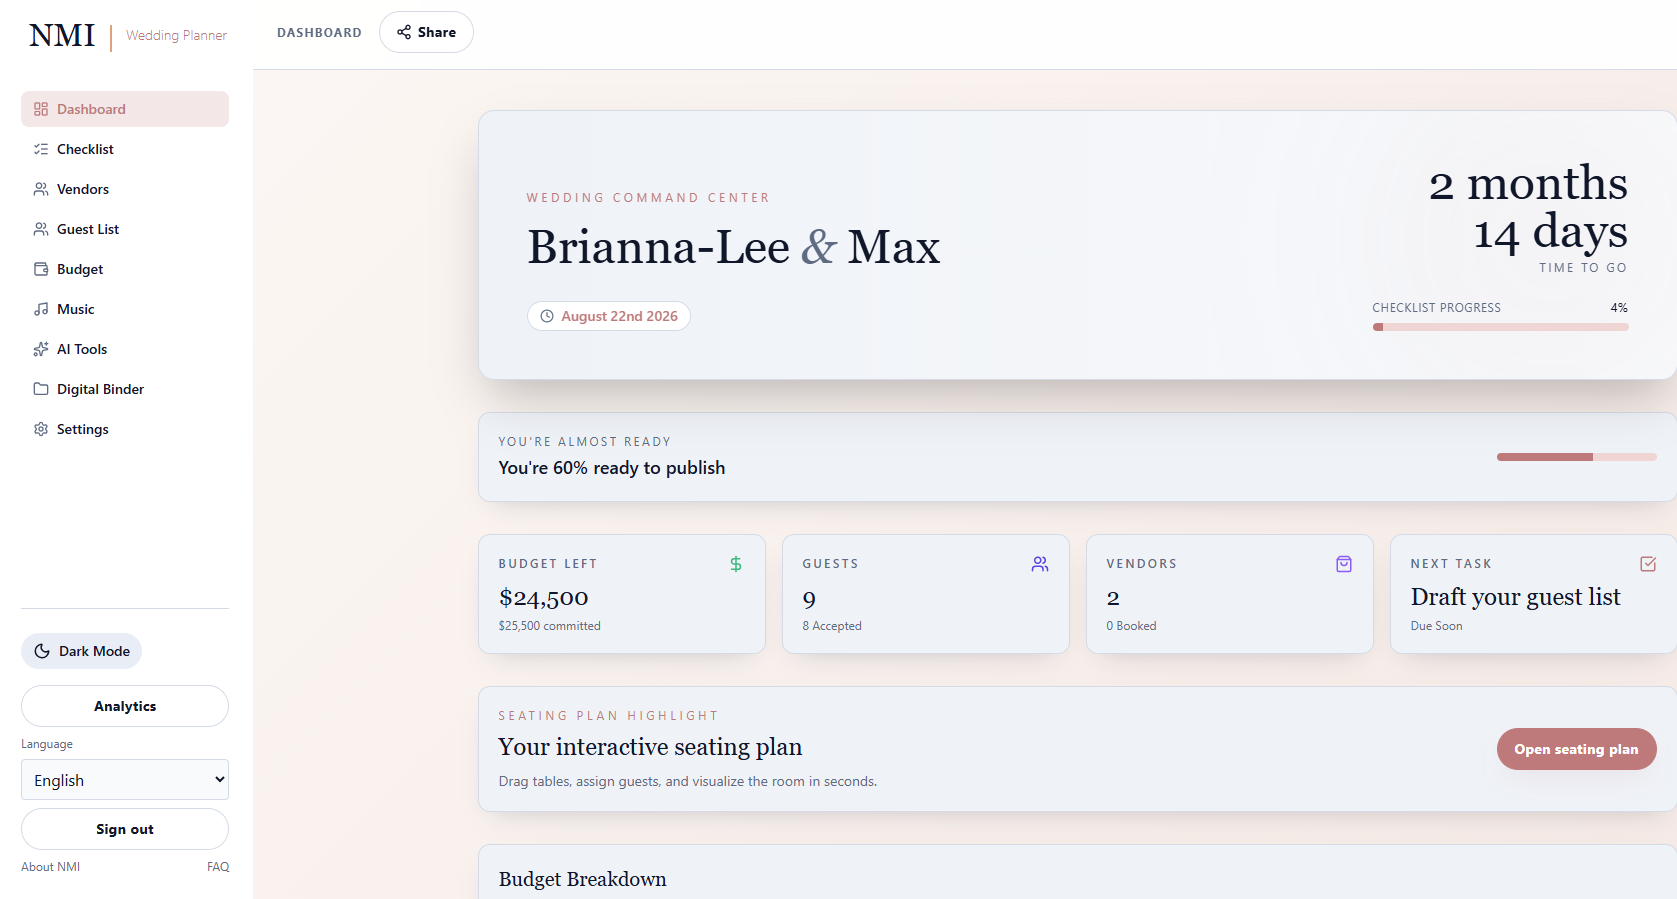Click the Checklist list icon
This screenshot has height=899, width=1677.
(x=41, y=149)
